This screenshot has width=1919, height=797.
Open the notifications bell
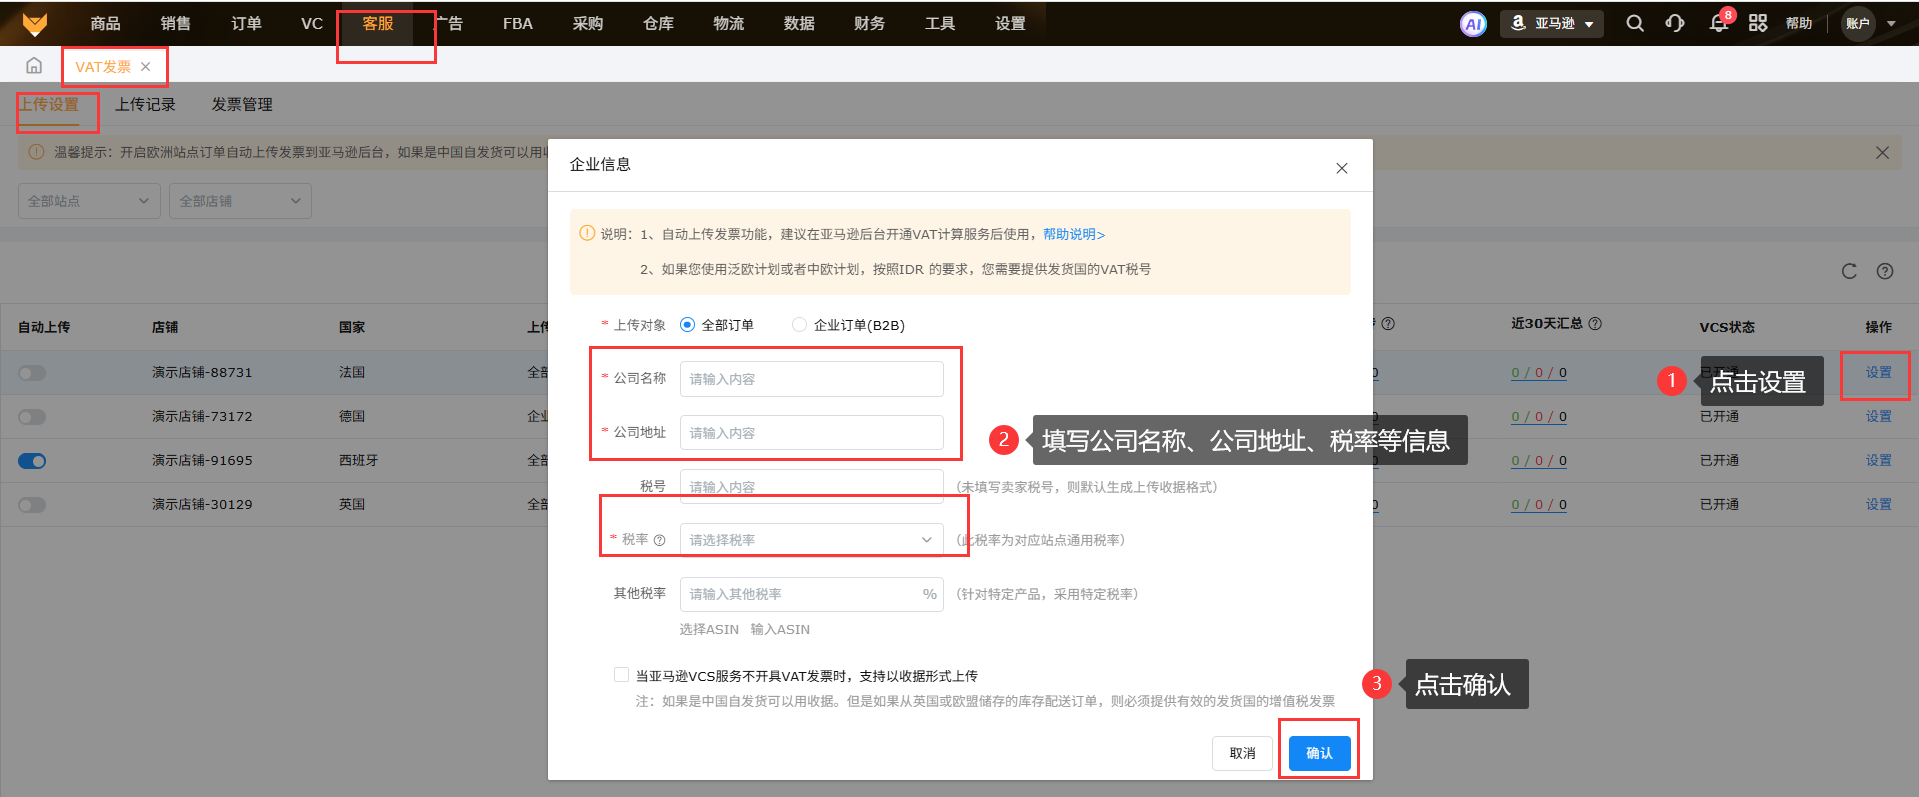(x=1719, y=23)
